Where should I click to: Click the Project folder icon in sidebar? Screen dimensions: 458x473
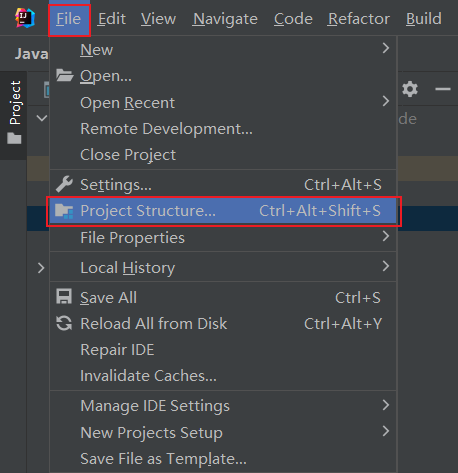tap(14, 138)
